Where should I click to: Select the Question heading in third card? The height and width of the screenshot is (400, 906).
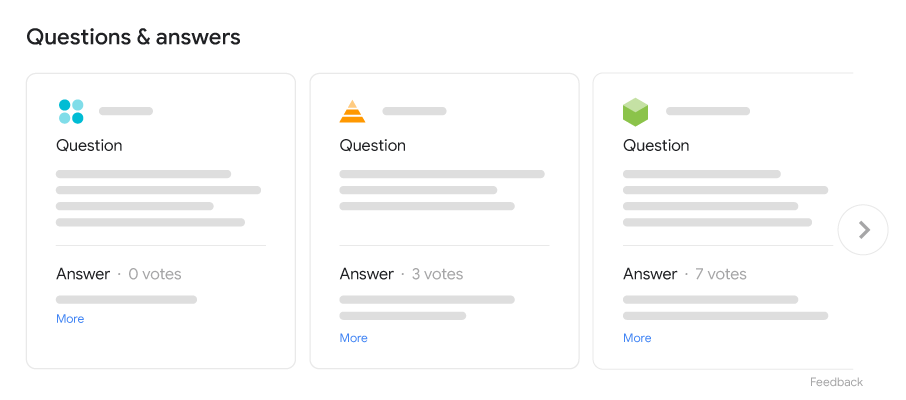click(656, 146)
